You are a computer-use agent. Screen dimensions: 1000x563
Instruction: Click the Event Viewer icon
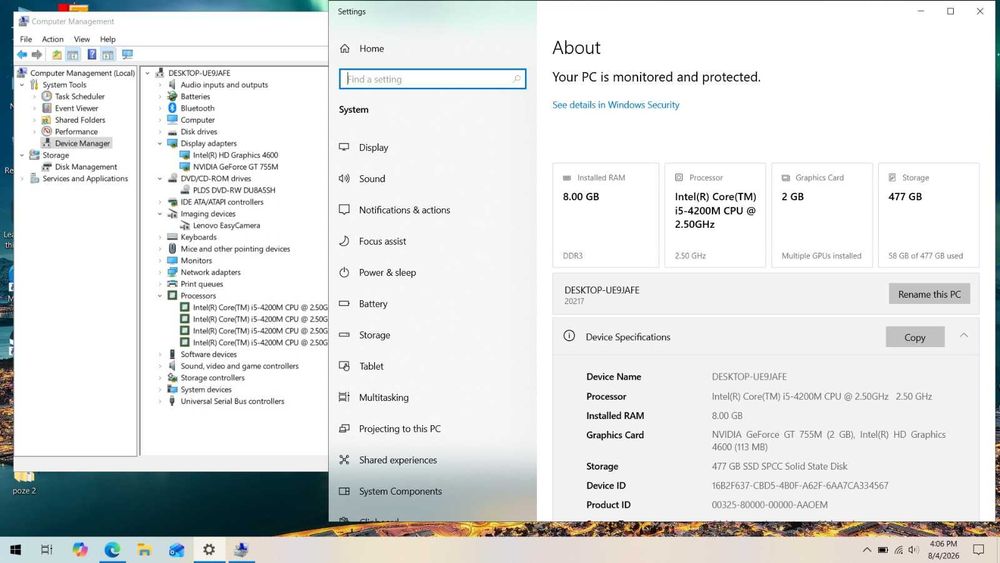(47, 108)
